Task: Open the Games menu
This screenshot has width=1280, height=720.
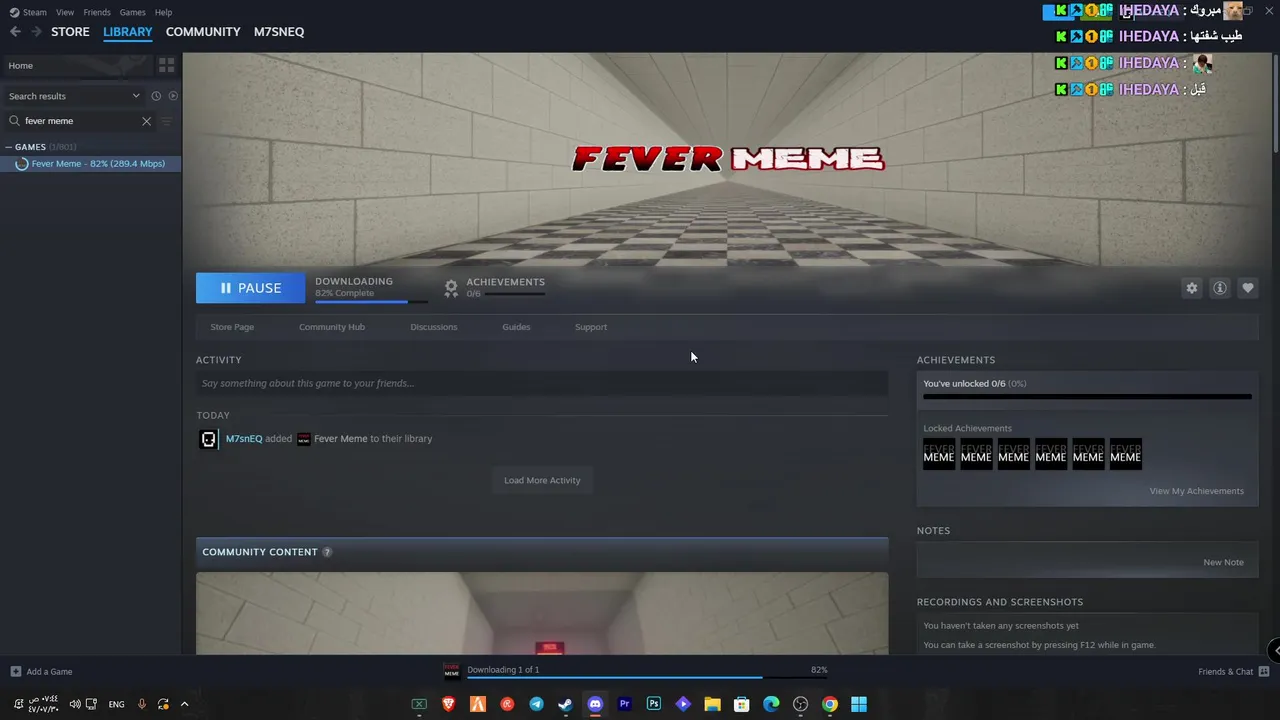Action: tap(132, 12)
